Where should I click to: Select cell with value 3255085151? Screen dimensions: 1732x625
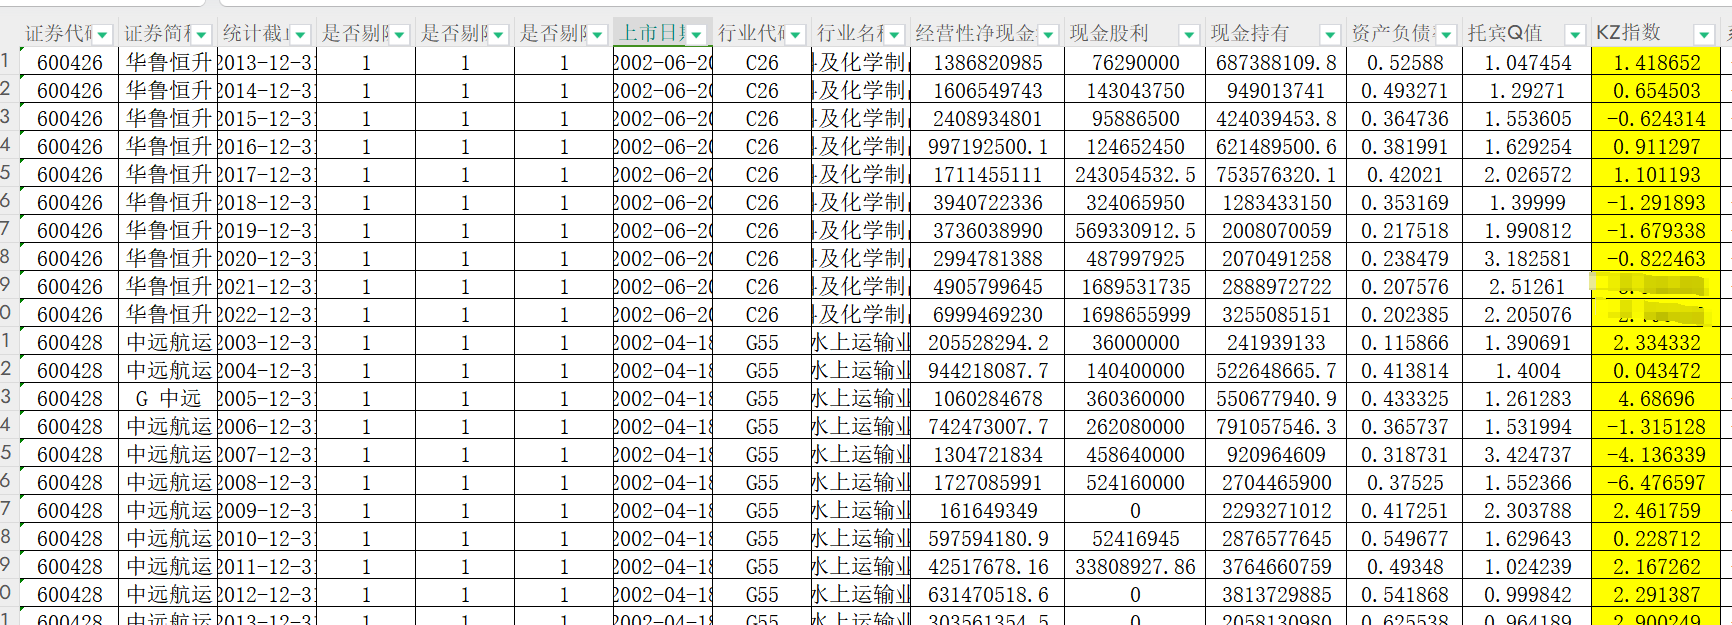click(1275, 314)
